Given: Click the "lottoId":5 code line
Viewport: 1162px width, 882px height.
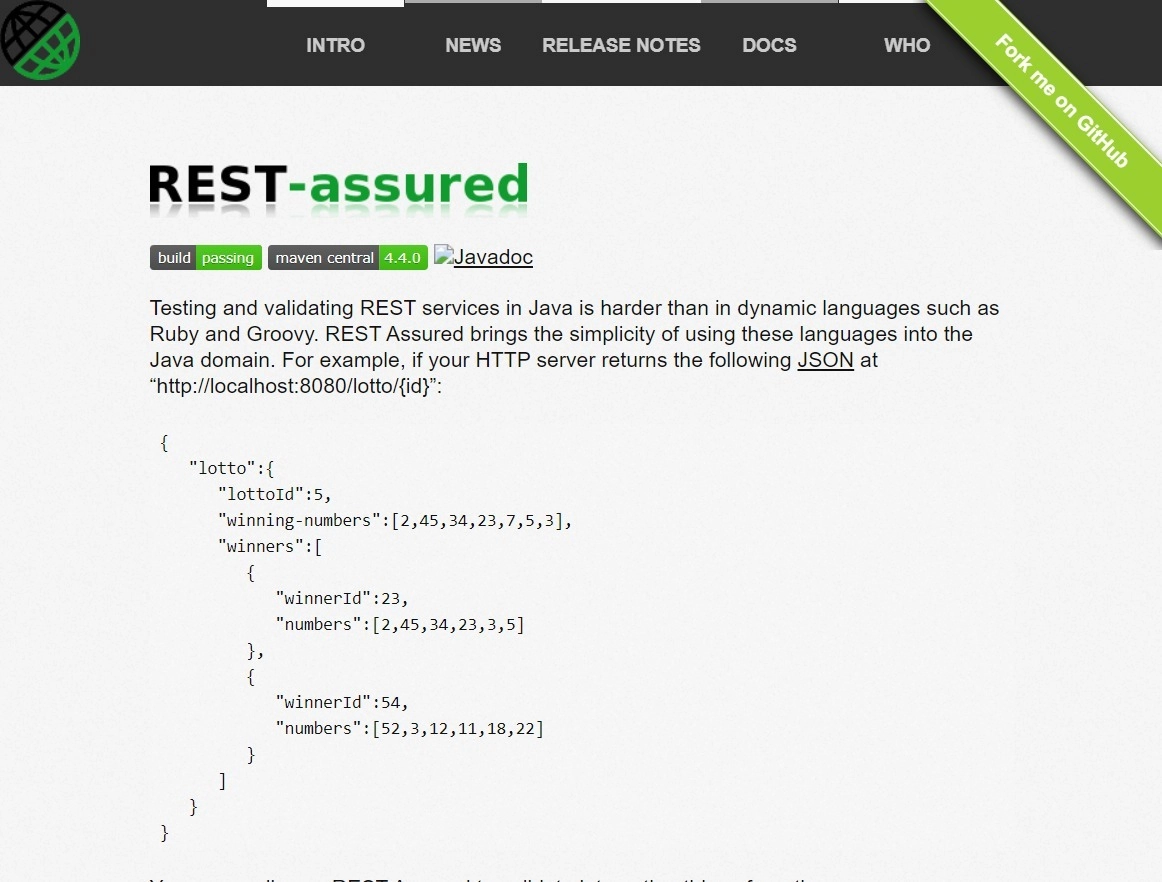Looking at the screenshot, I should pos(274,494).
